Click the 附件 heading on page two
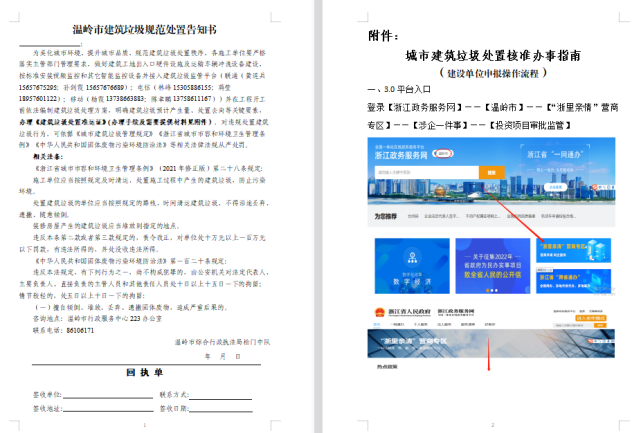Viewport: 641px width, 433px height. pyautogui.click(x=374, y=36)
